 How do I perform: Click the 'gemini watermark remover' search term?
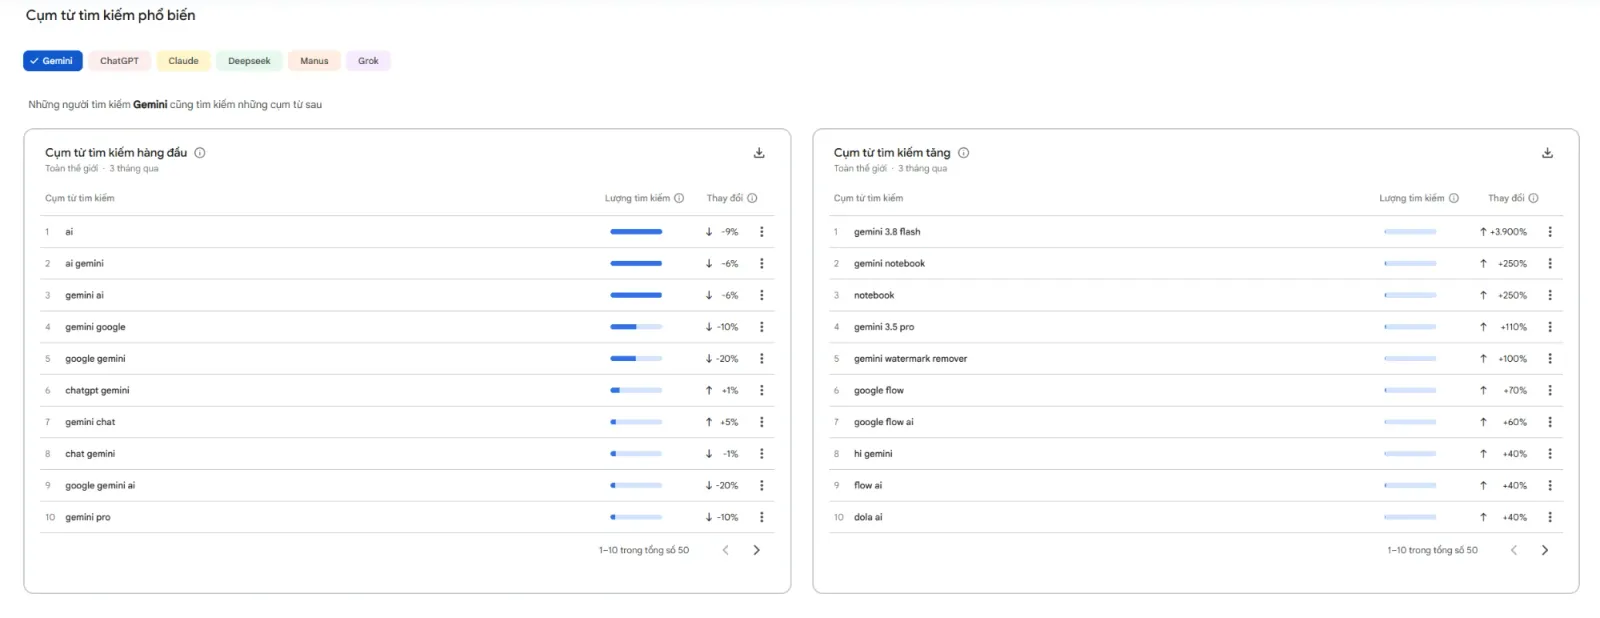pyautogui.click(x=910, y=359)
